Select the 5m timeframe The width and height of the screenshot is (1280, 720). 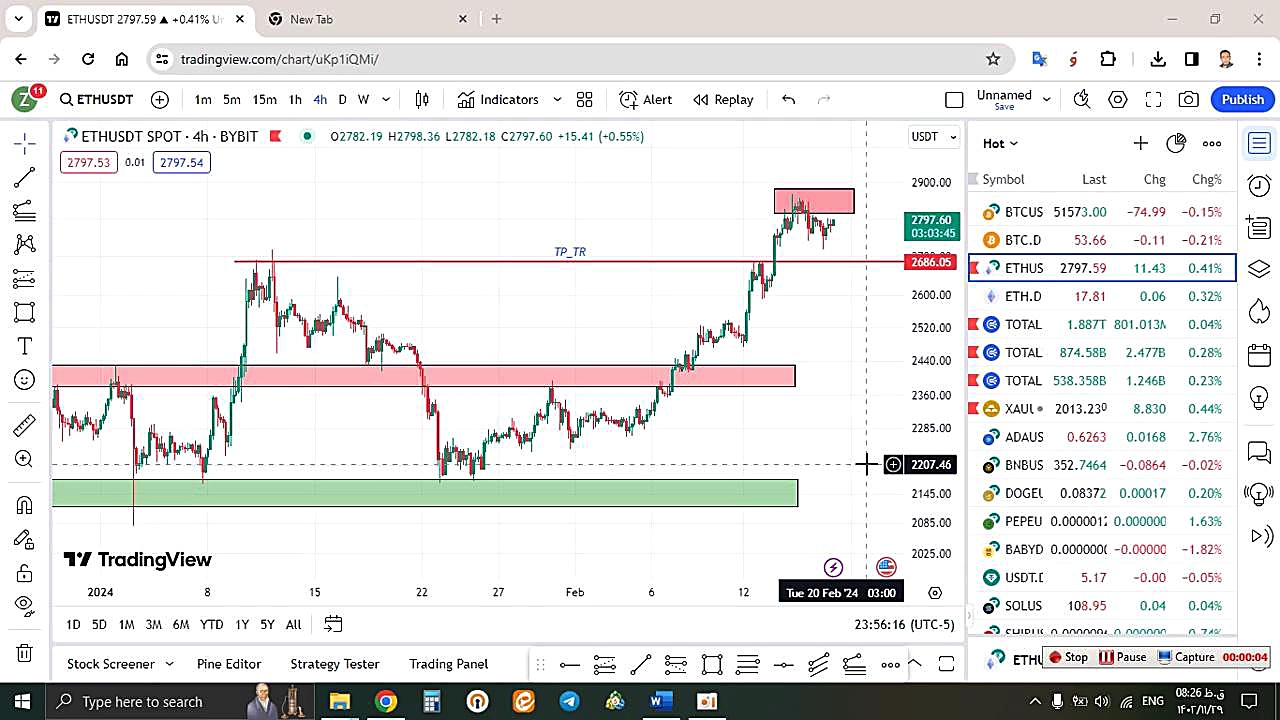pyautogui.click(x=232, y=99)
